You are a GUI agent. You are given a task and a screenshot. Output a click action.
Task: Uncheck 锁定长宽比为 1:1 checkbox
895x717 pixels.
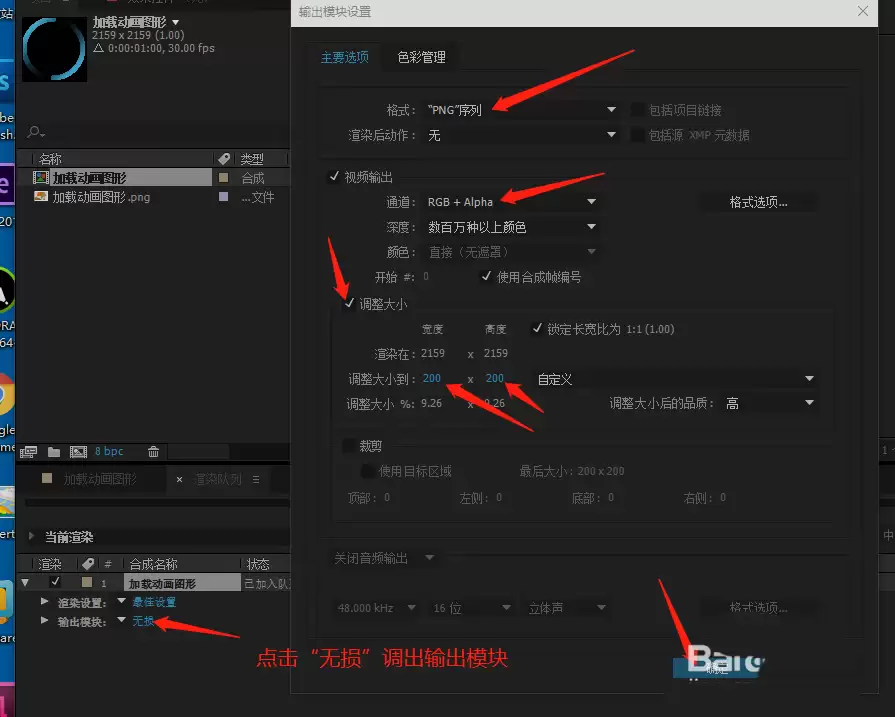pos(537,328)
